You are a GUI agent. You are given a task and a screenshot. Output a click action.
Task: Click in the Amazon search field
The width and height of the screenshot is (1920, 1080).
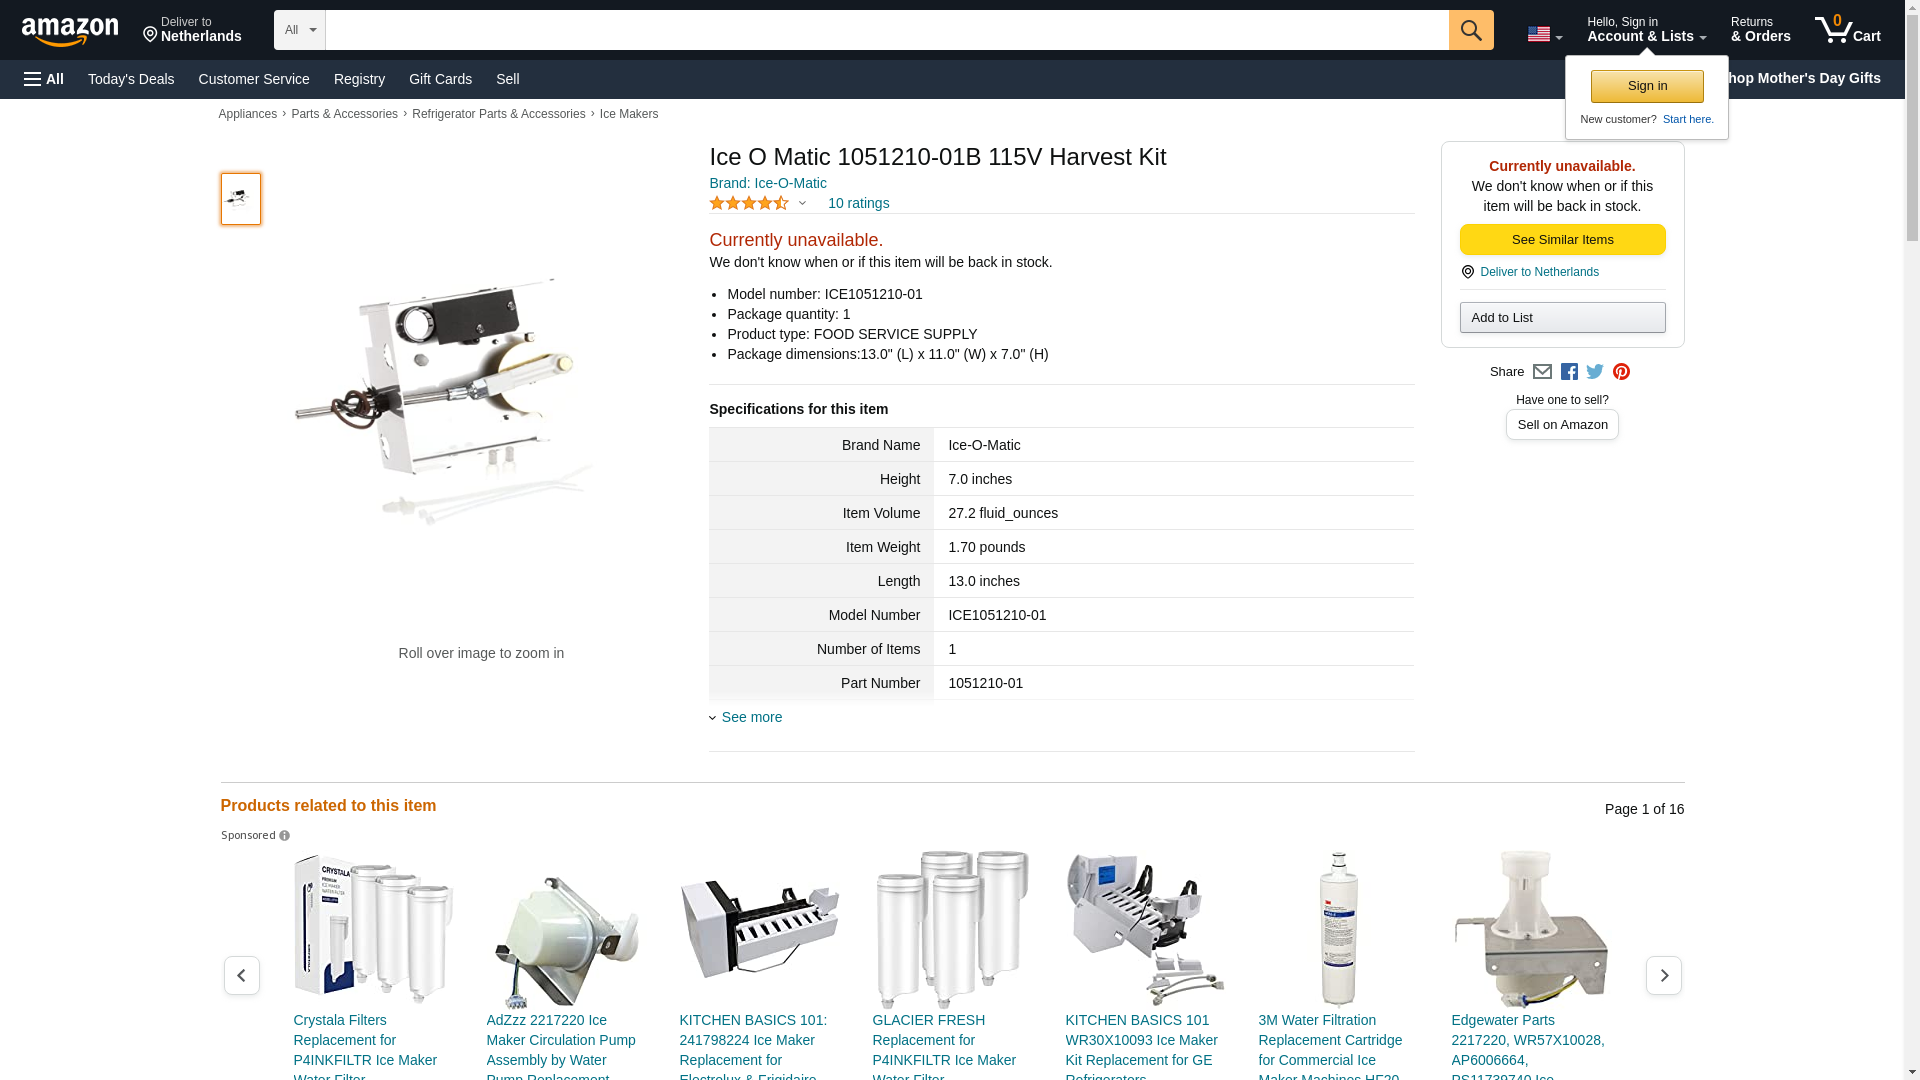(x=887, y=30)
